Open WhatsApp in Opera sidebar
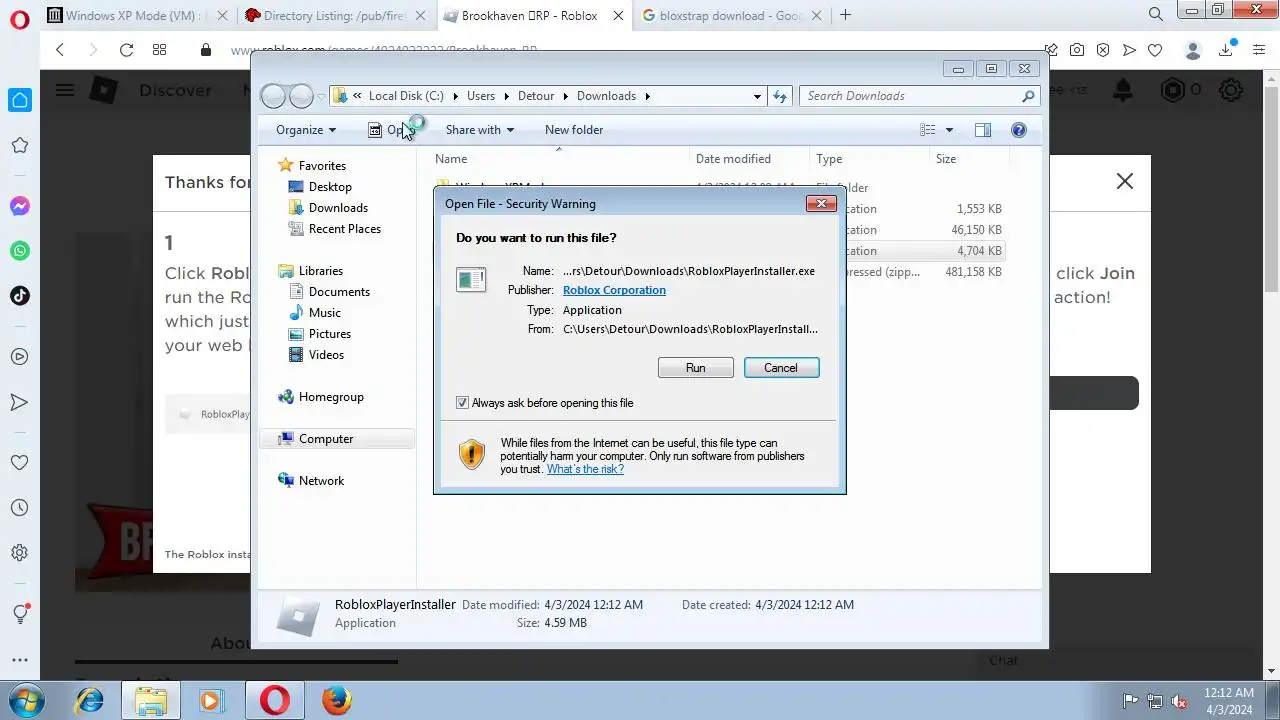Viewport: 1280px width, 720px height. [x=20, y=251]
